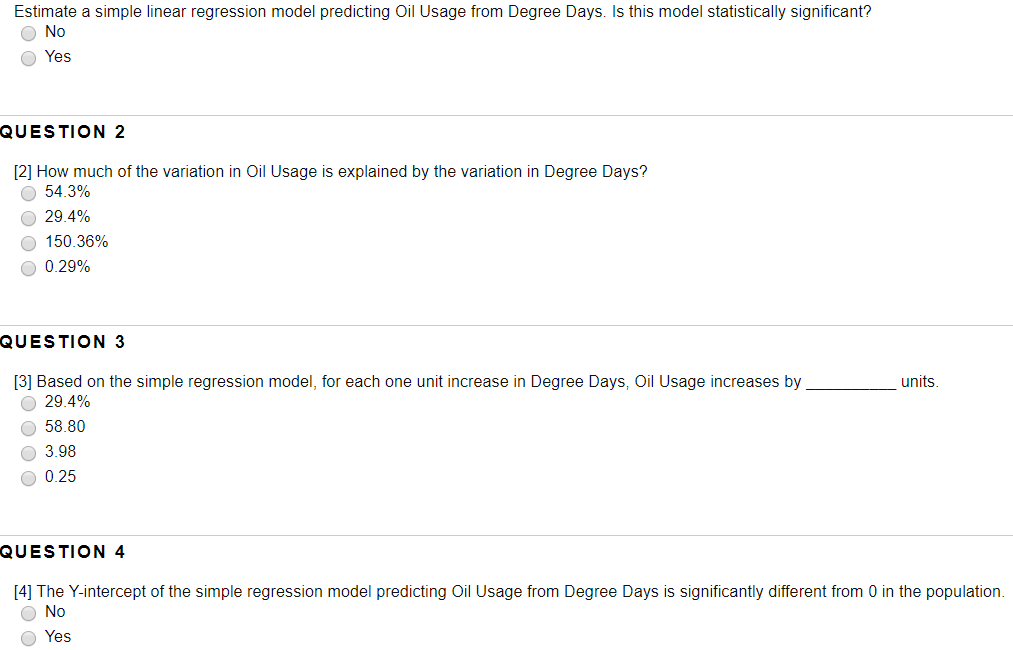Click the QUESTION 4 heading
This screenshot has width=1013, height=650.
(x=63, y=551)
